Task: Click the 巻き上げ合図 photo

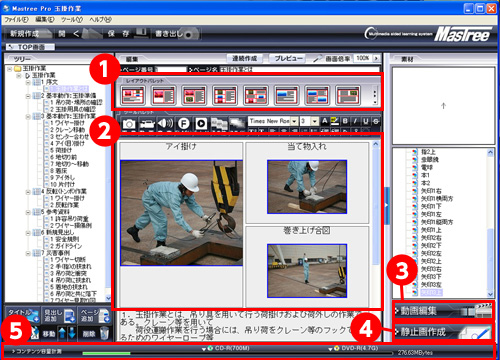Action: coord(307,271)
